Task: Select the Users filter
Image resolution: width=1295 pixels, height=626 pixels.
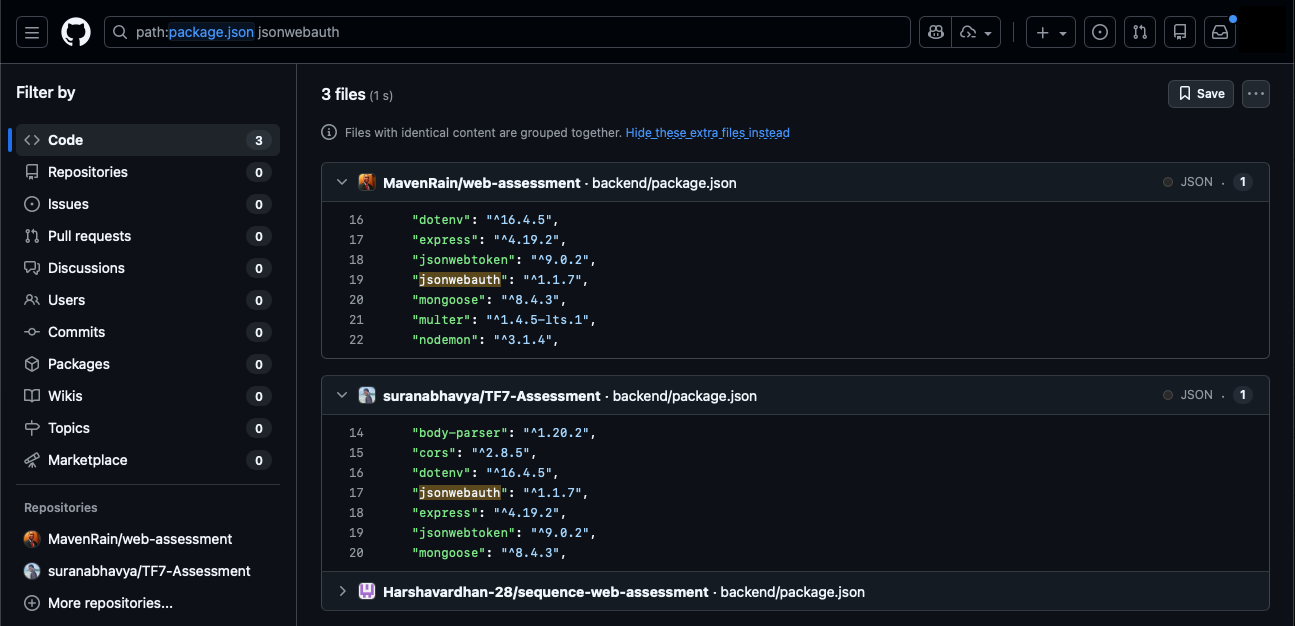Action: point(148,300)
